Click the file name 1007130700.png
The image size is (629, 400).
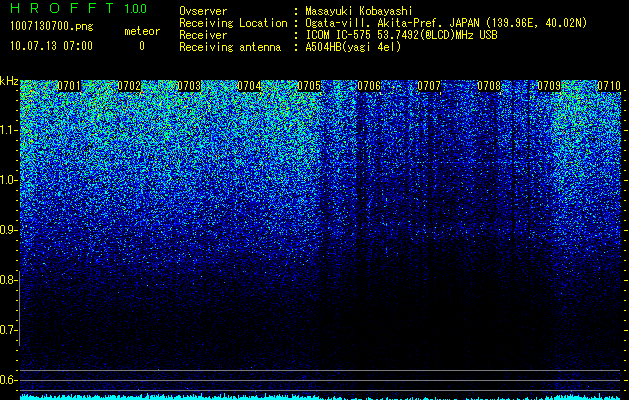pos(52,27)
